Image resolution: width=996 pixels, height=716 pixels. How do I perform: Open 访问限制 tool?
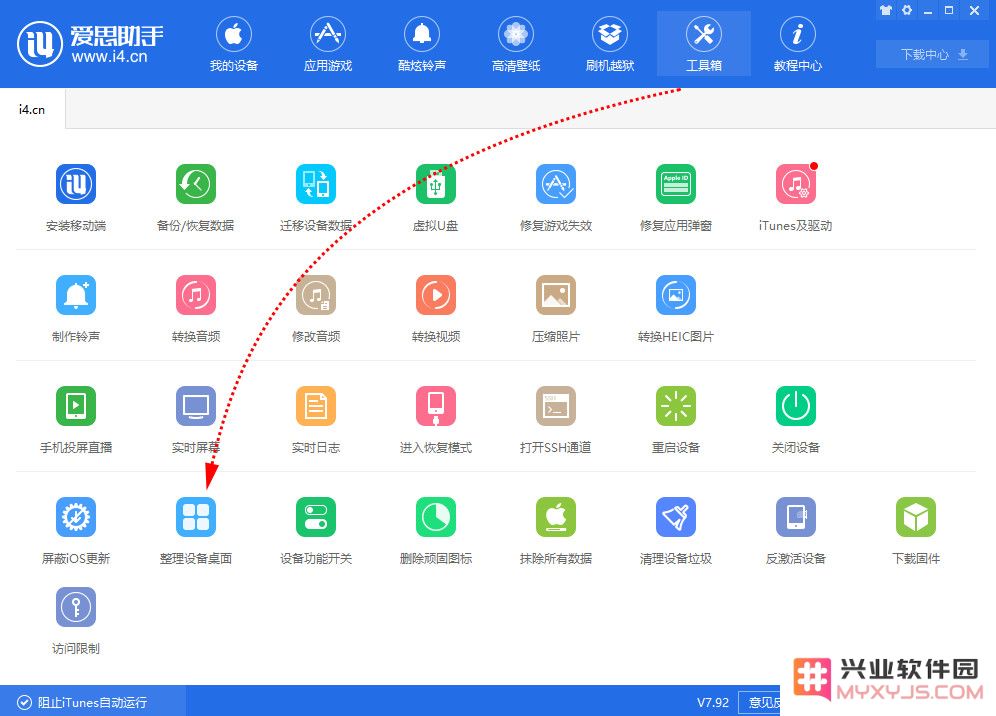[x=76, y=607]
